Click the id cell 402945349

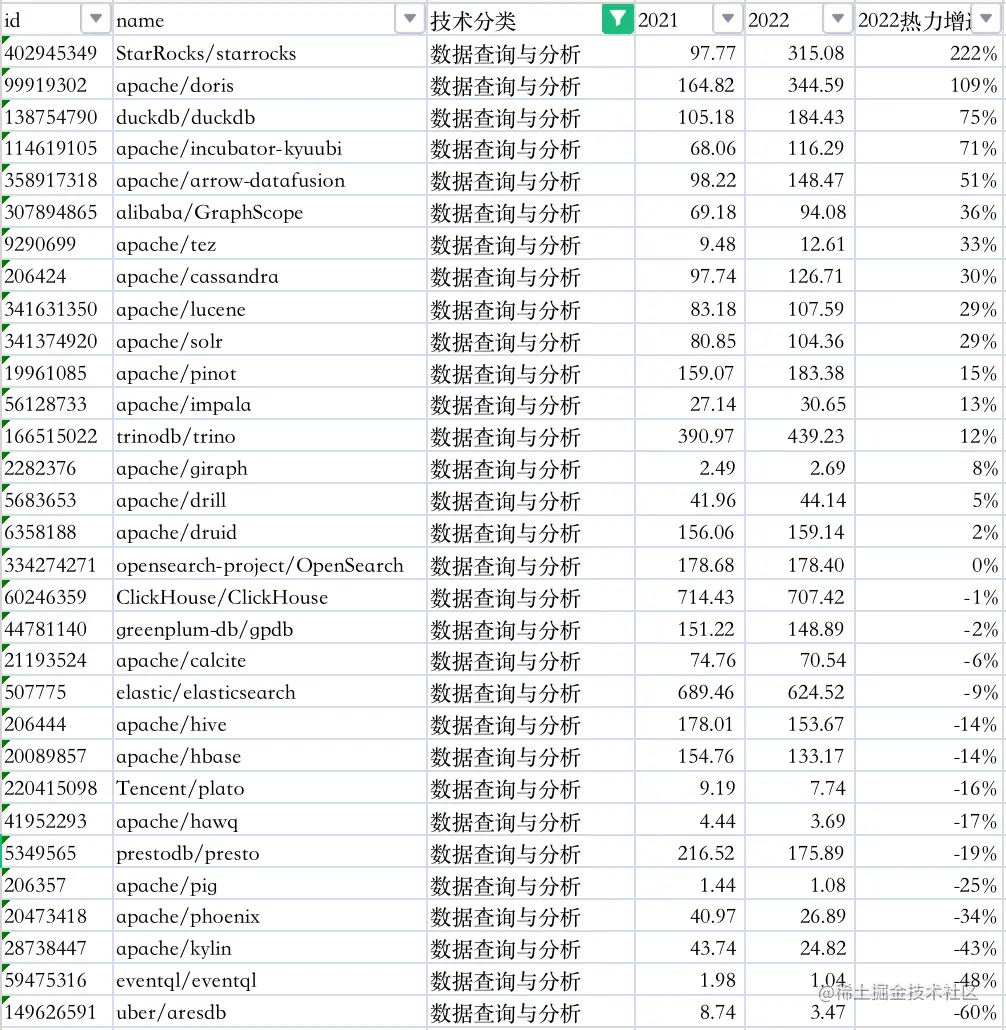[57, 53]
